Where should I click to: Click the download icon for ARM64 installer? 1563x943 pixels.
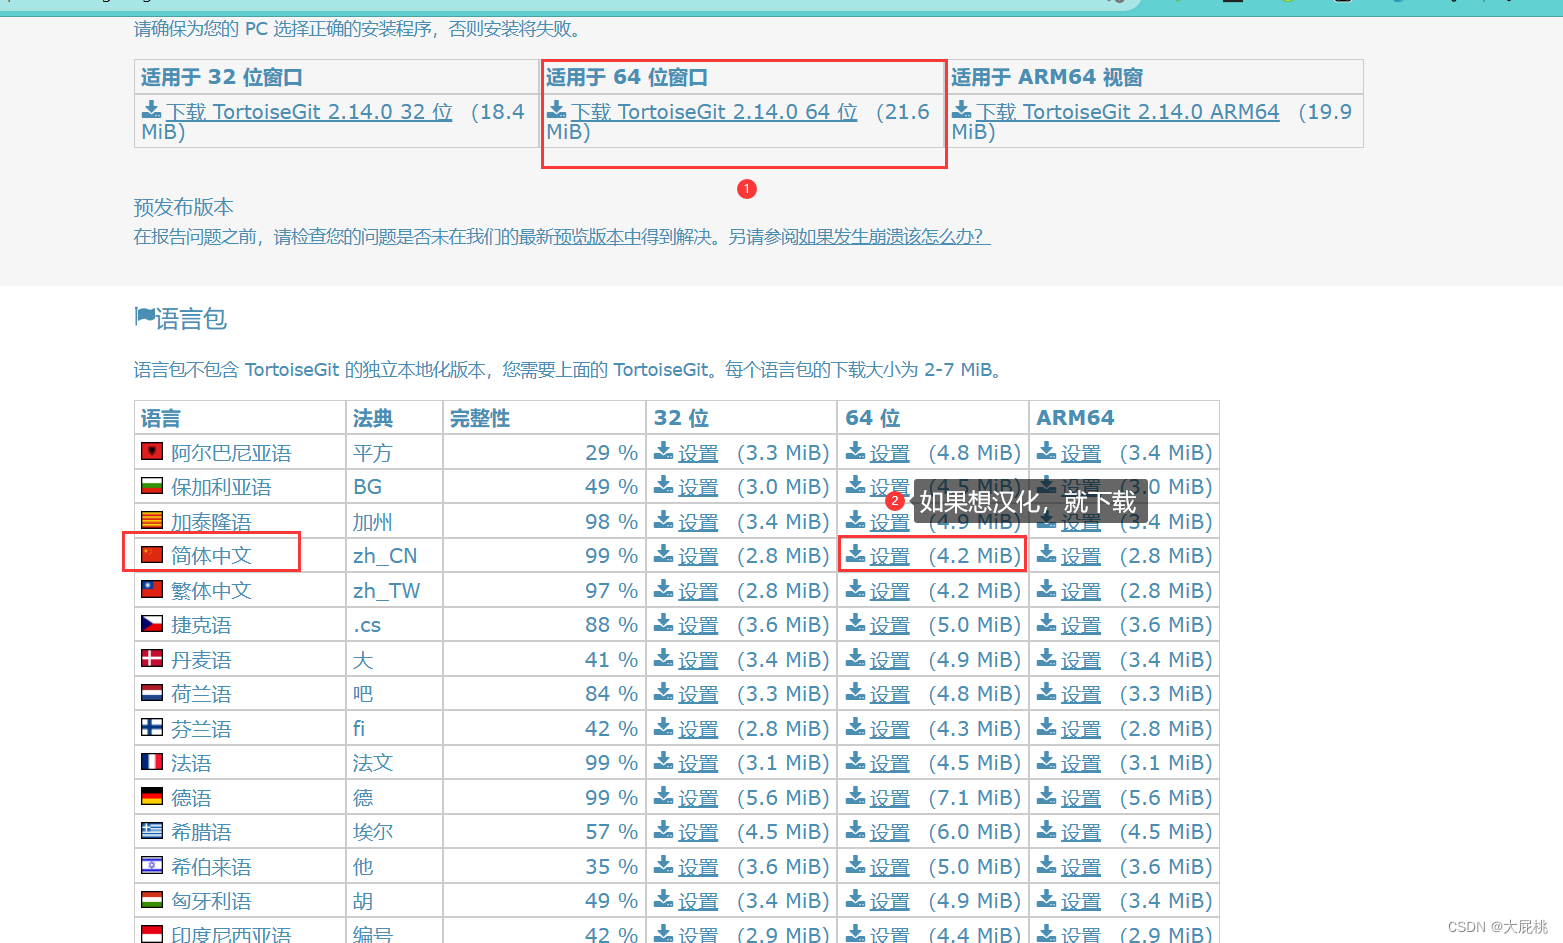coord(961,109)
